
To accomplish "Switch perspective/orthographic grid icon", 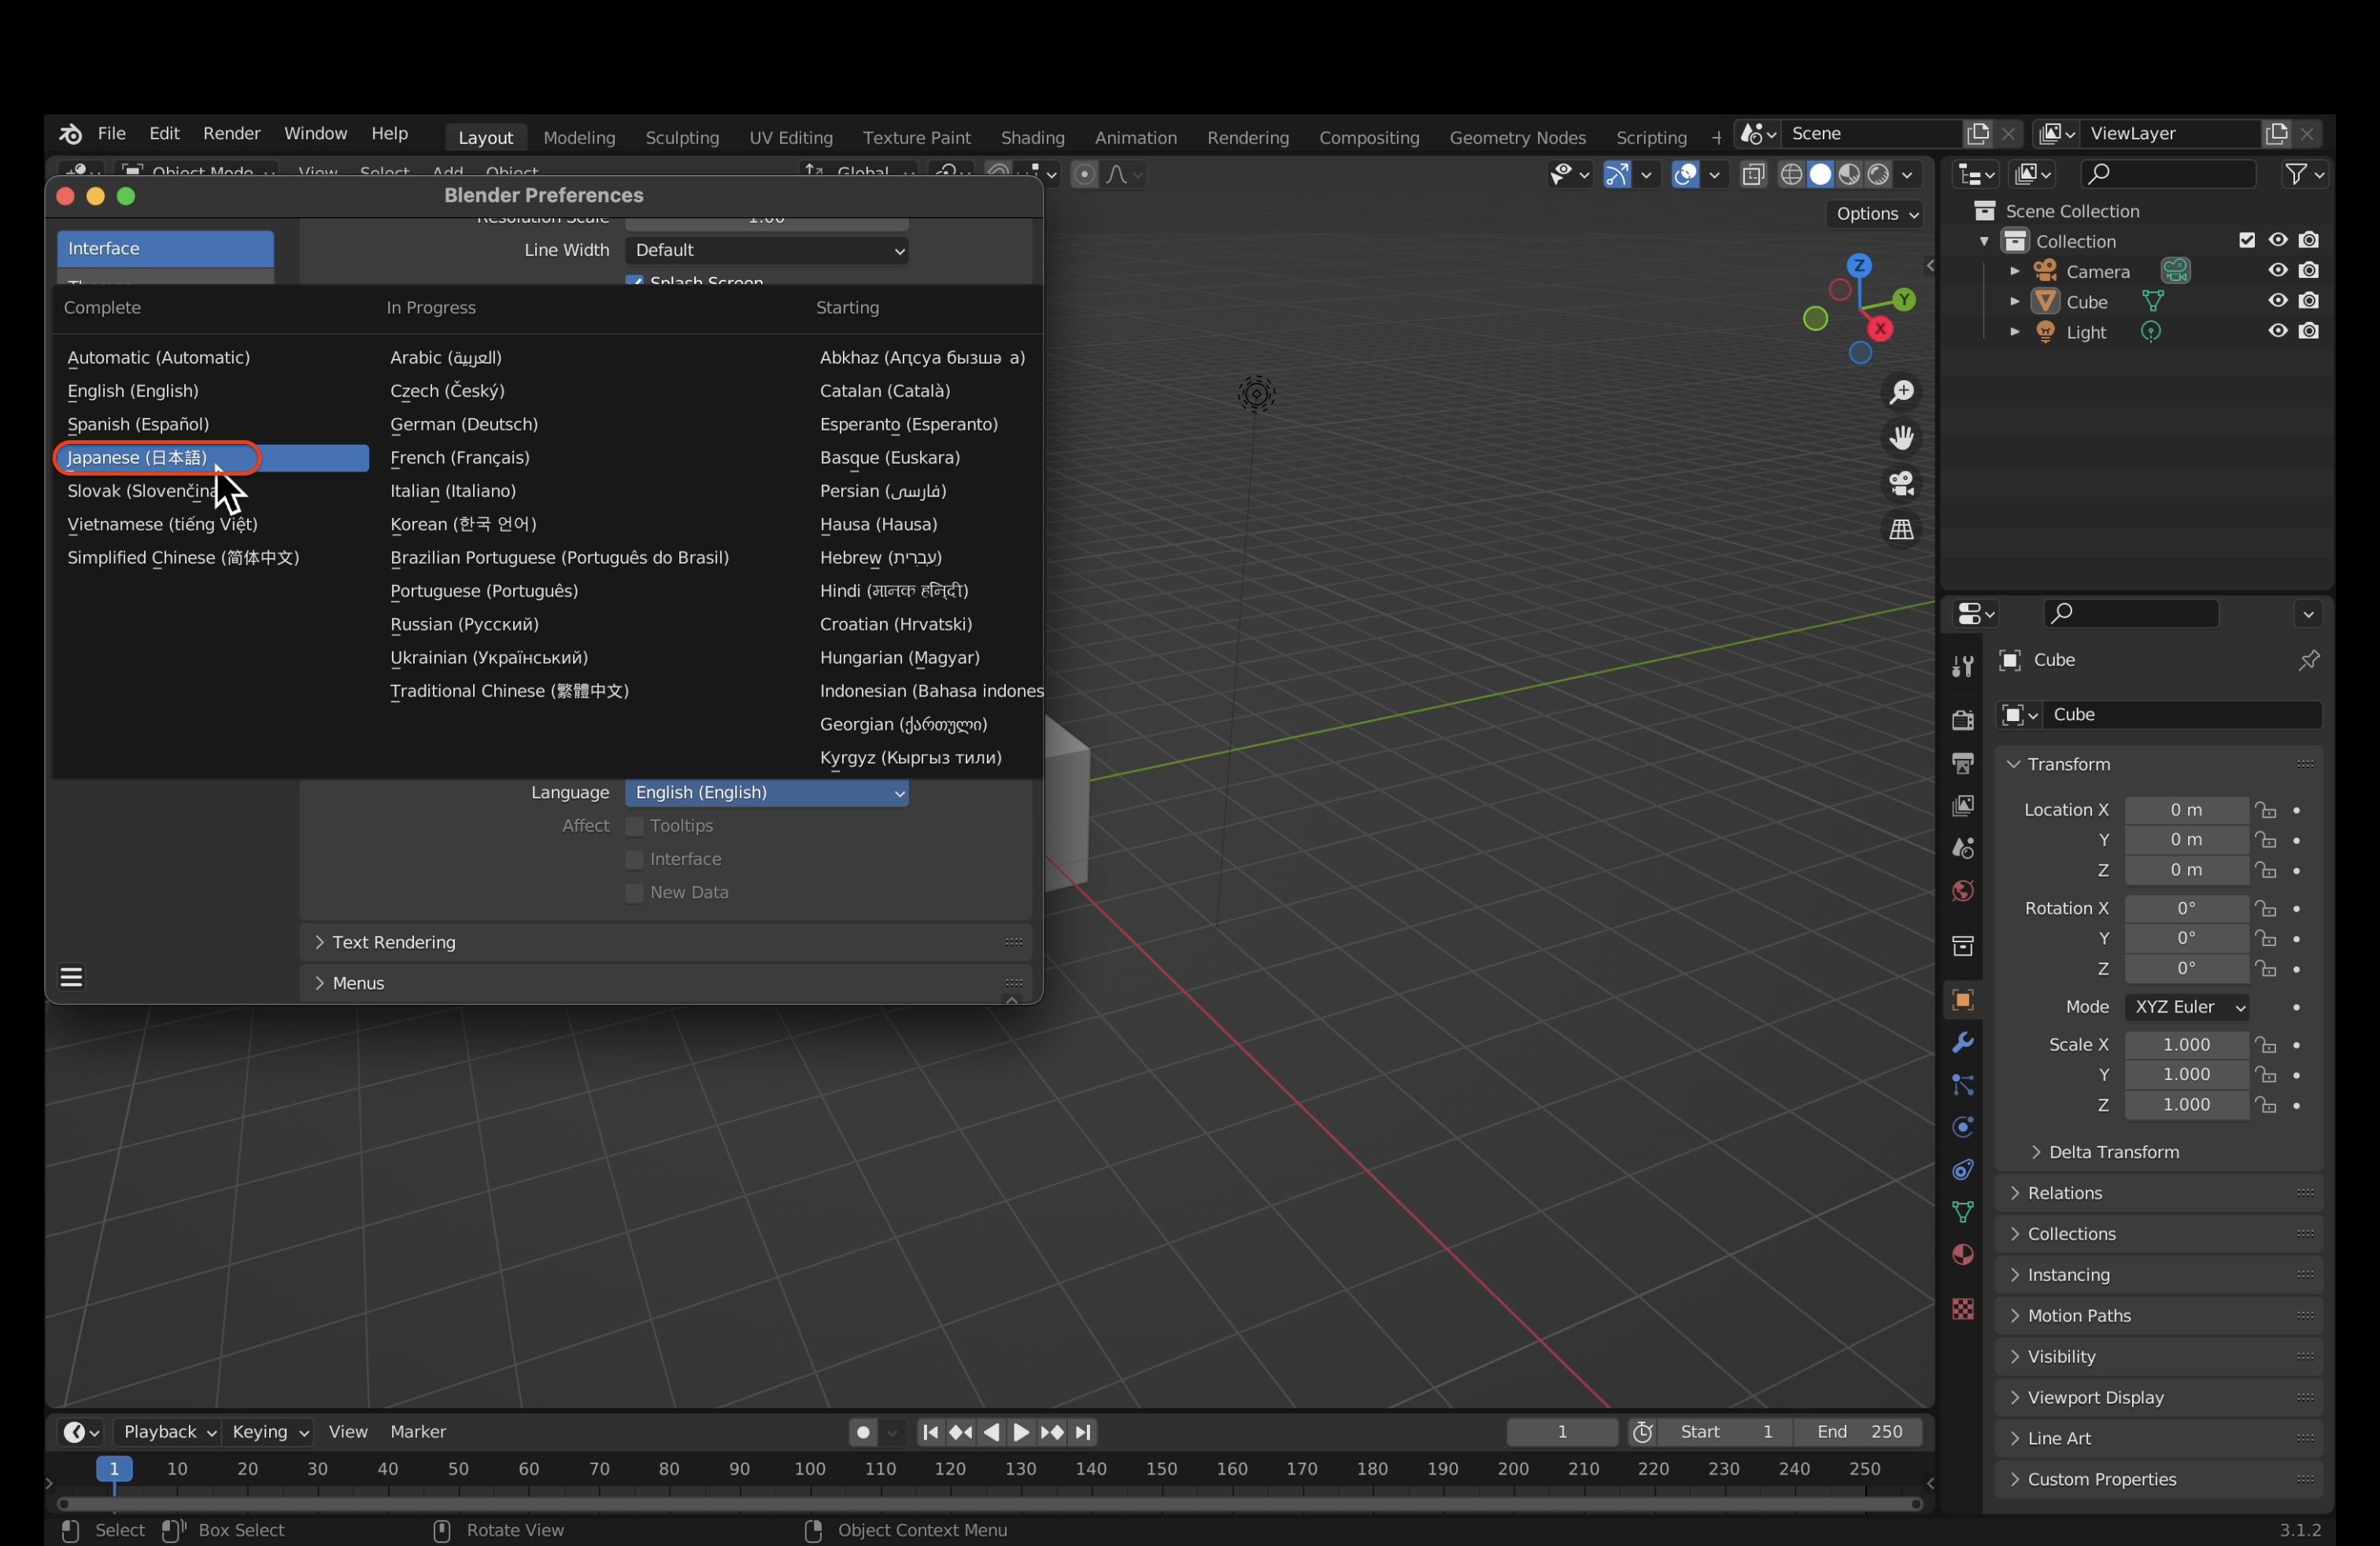I will click(1901, 530).
